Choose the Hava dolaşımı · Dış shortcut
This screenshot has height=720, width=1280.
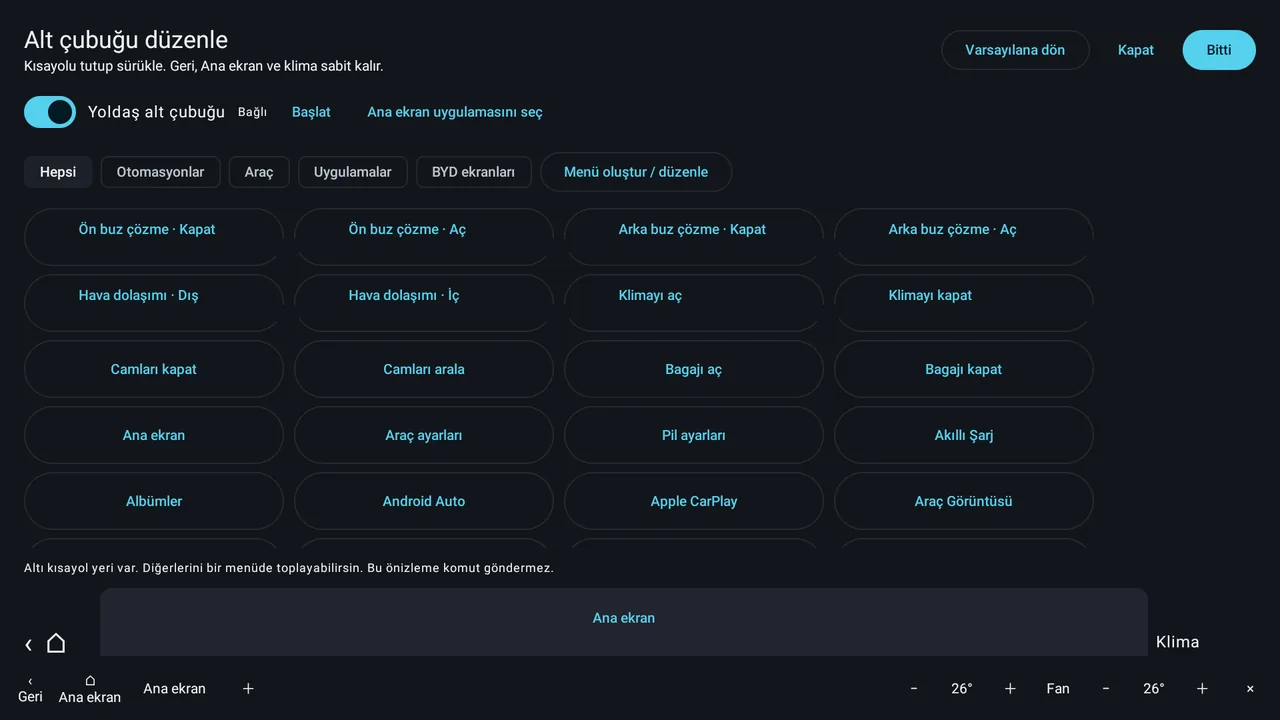[x=154, y=303]
